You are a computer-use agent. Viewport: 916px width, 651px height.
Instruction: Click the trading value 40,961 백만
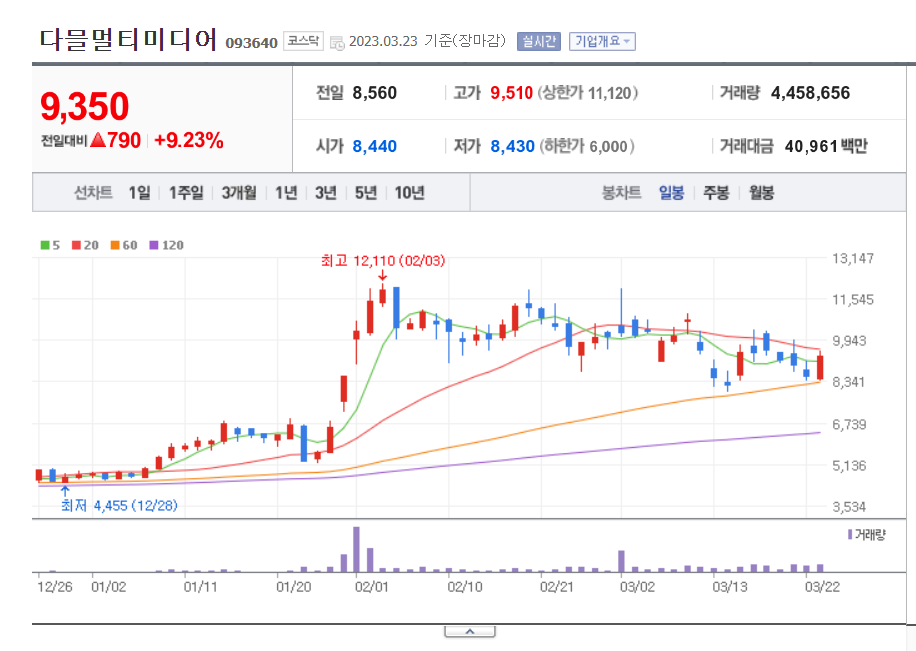(826, 146)
